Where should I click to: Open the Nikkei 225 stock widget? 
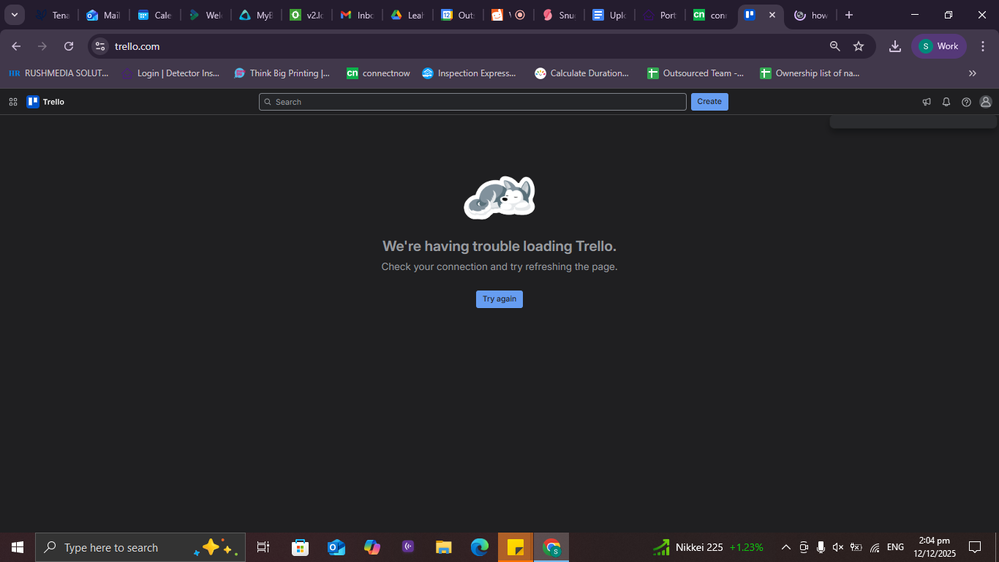708,547
